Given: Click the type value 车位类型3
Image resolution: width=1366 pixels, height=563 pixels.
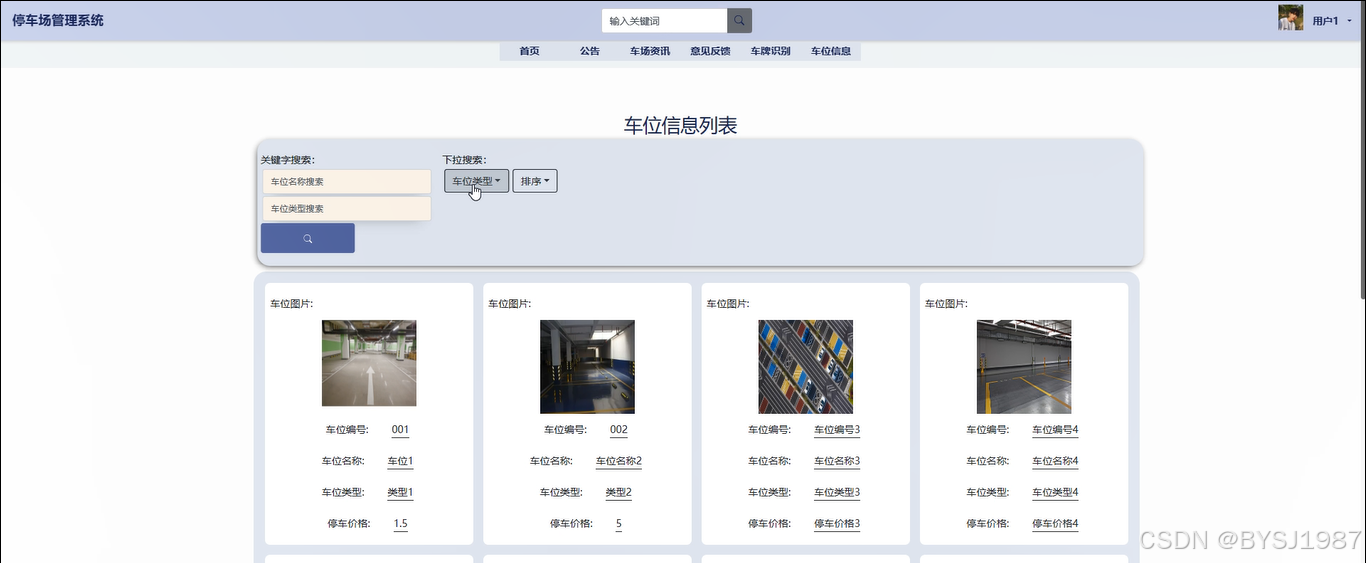Looking at the screenshot, I should tap(837, 492).
